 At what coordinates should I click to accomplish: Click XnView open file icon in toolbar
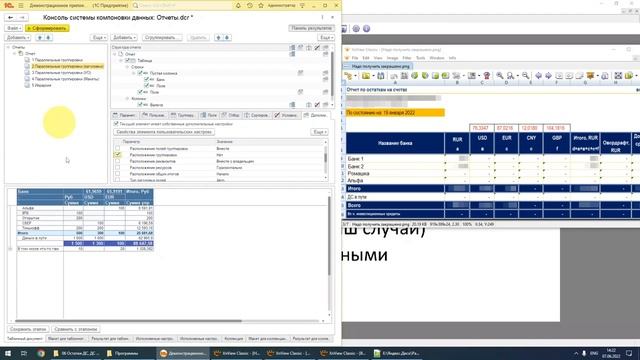coord(366,76)
